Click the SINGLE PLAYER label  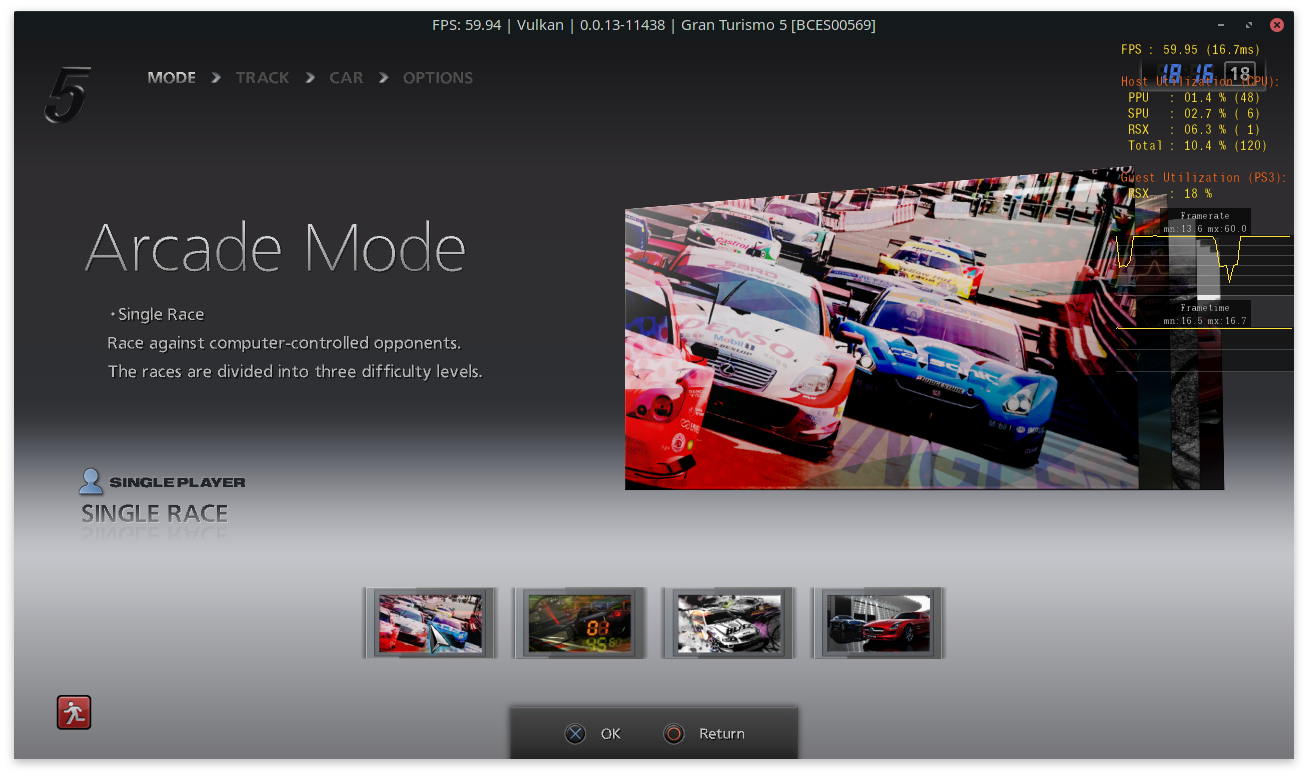point(177,482)
